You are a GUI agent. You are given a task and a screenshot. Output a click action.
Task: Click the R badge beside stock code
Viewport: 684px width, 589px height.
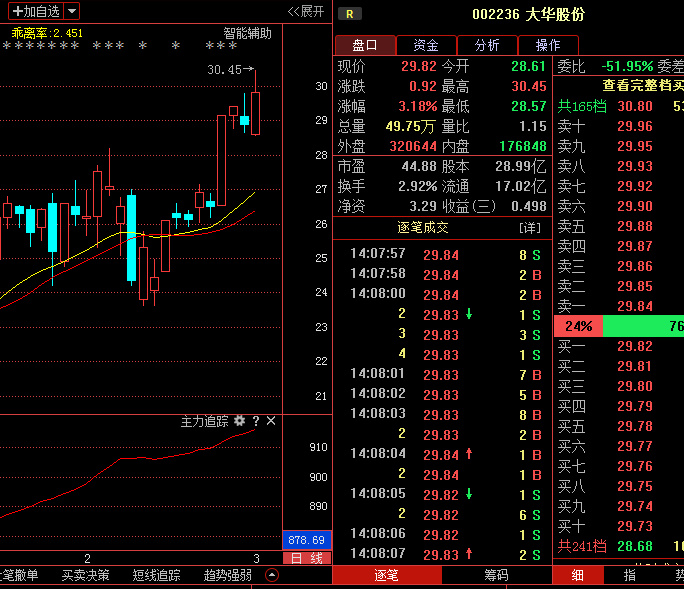pyautogui.click(x=350, y=14)
